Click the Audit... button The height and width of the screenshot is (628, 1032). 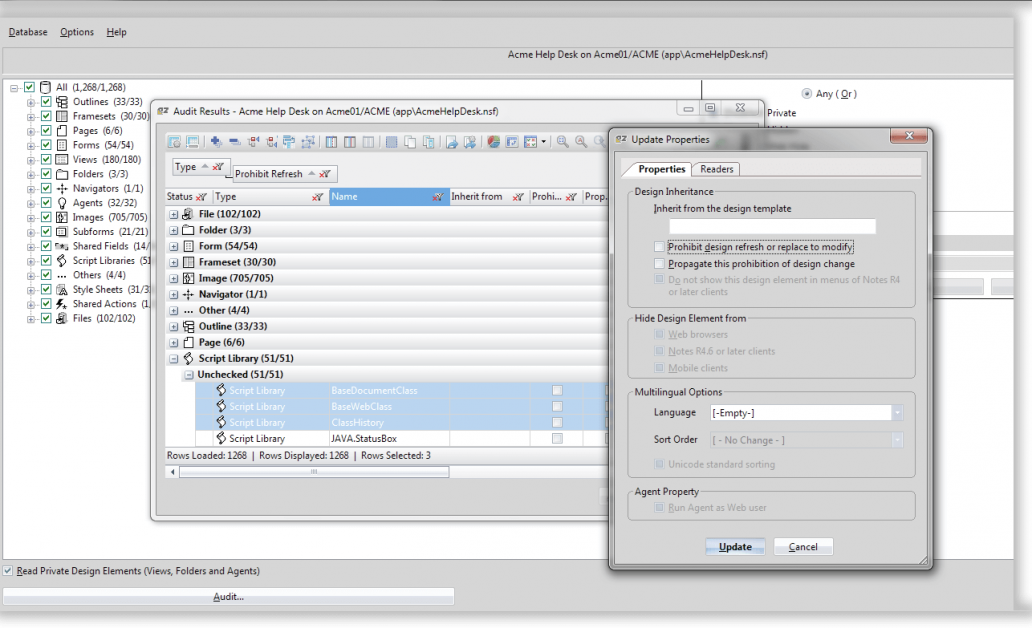pyautogui.click(x=228, y=597)
